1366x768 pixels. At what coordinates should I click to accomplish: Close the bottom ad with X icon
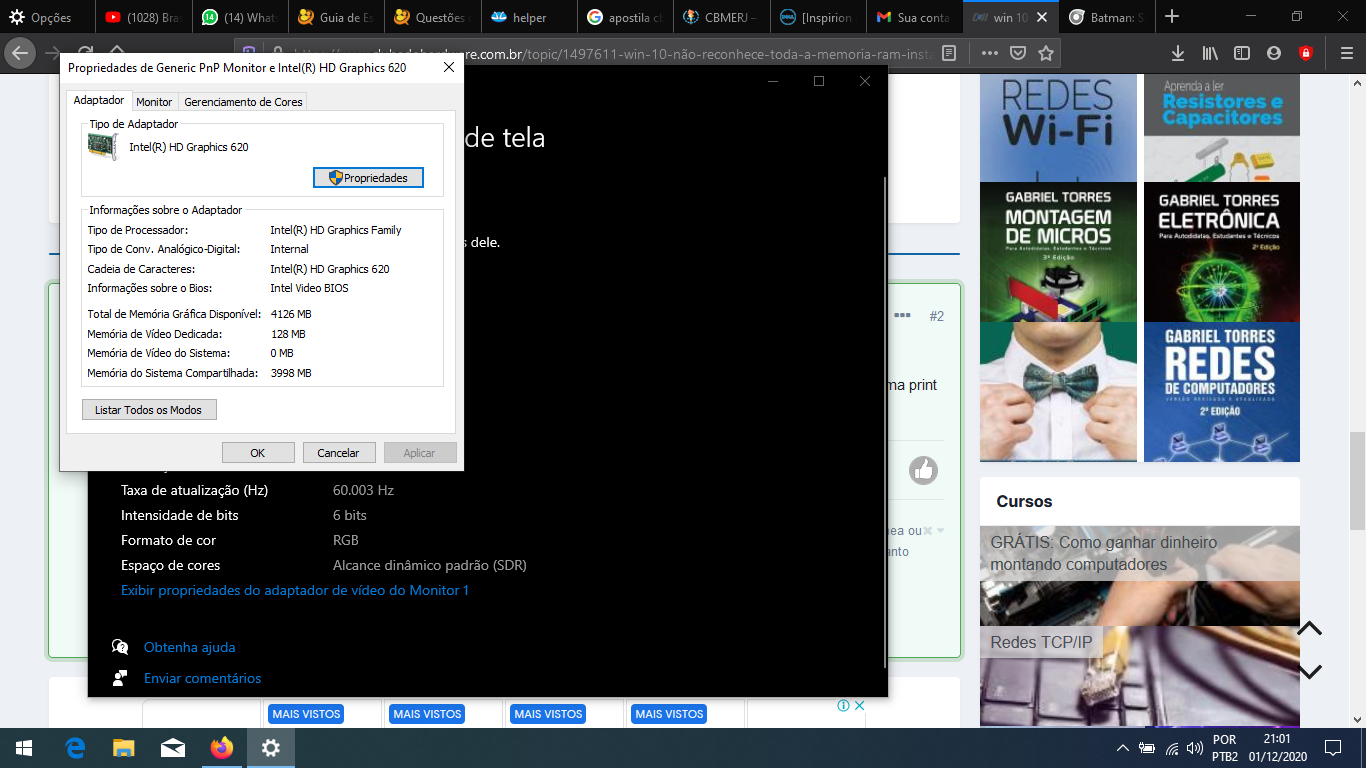pos(859,705)
